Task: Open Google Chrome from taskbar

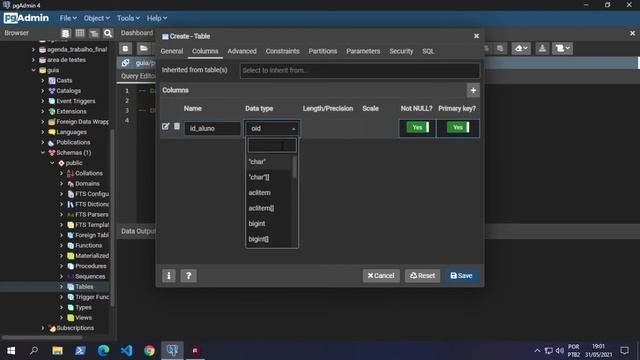Action: coord(149,351)
